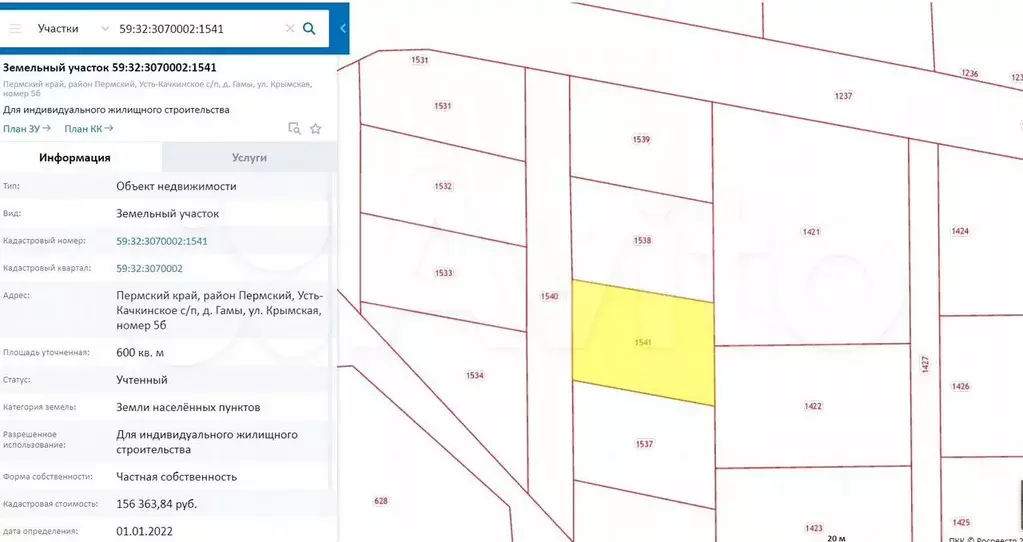Screen dimensions: 1023x542
Task: Open the План ЗУ link
Action: 27,128
